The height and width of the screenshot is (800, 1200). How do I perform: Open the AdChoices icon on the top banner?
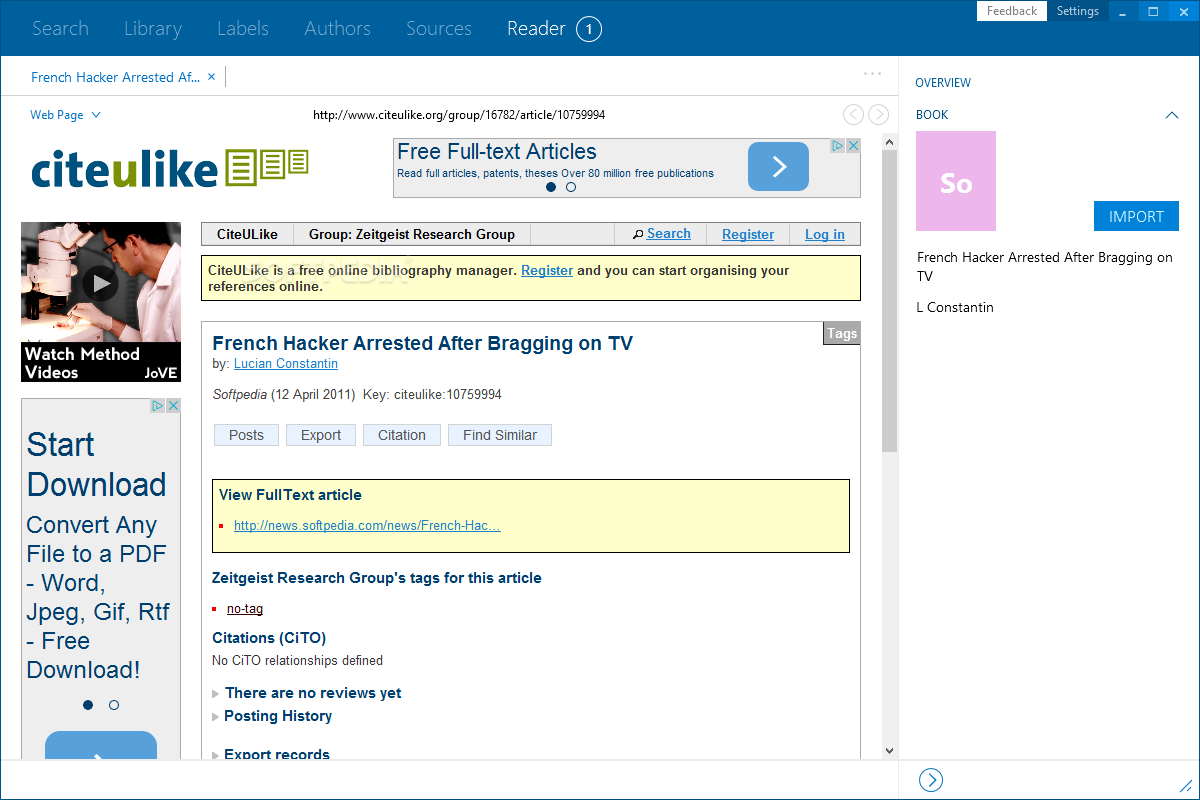(x=839, y=146)
